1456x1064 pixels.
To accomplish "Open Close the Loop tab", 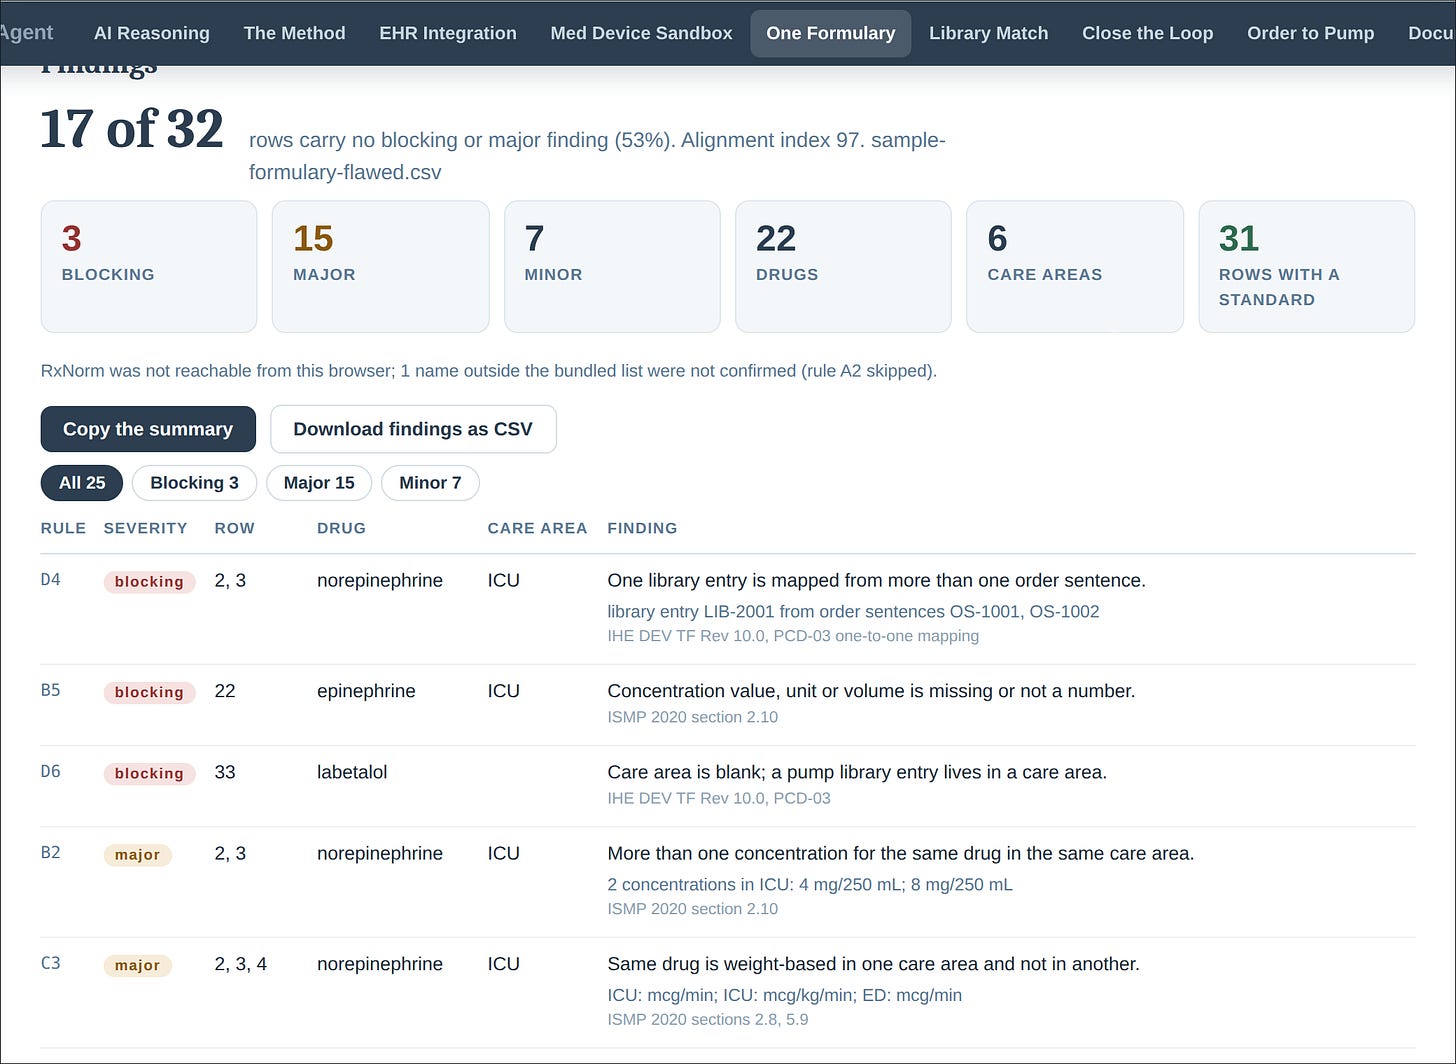I will pos(1147,33).
